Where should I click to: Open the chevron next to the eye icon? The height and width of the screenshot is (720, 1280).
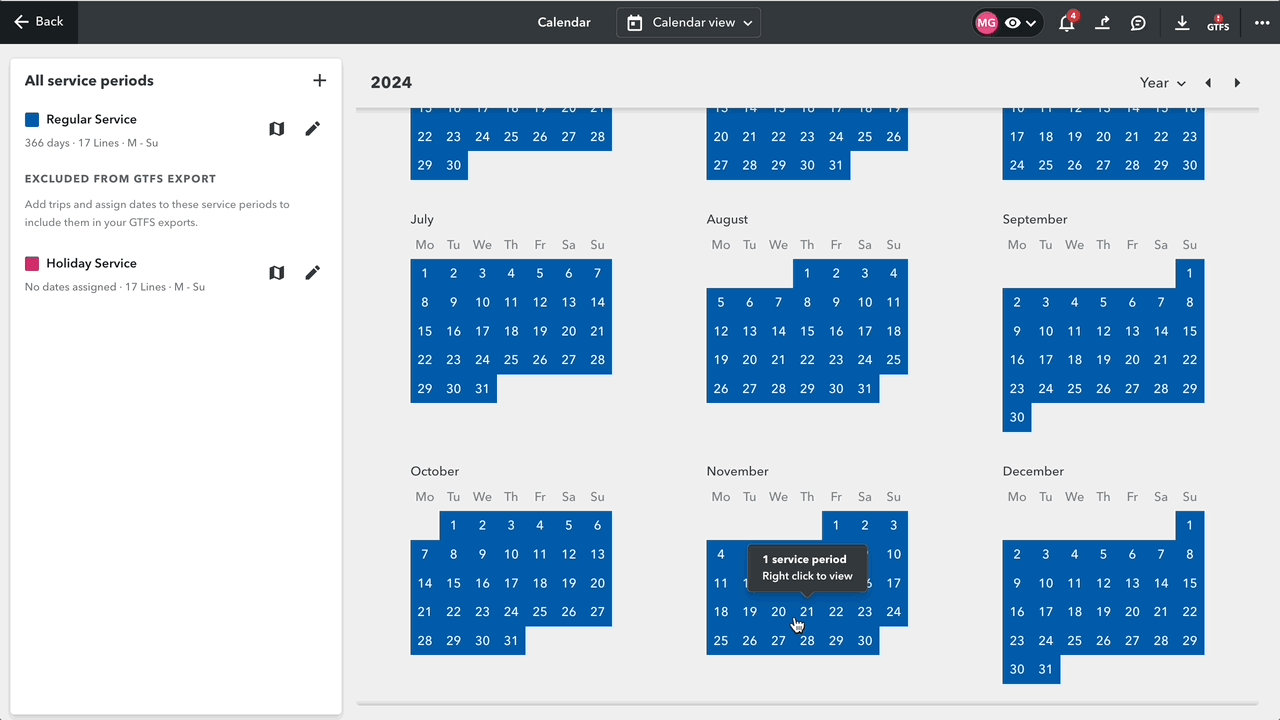(1030, 22)
